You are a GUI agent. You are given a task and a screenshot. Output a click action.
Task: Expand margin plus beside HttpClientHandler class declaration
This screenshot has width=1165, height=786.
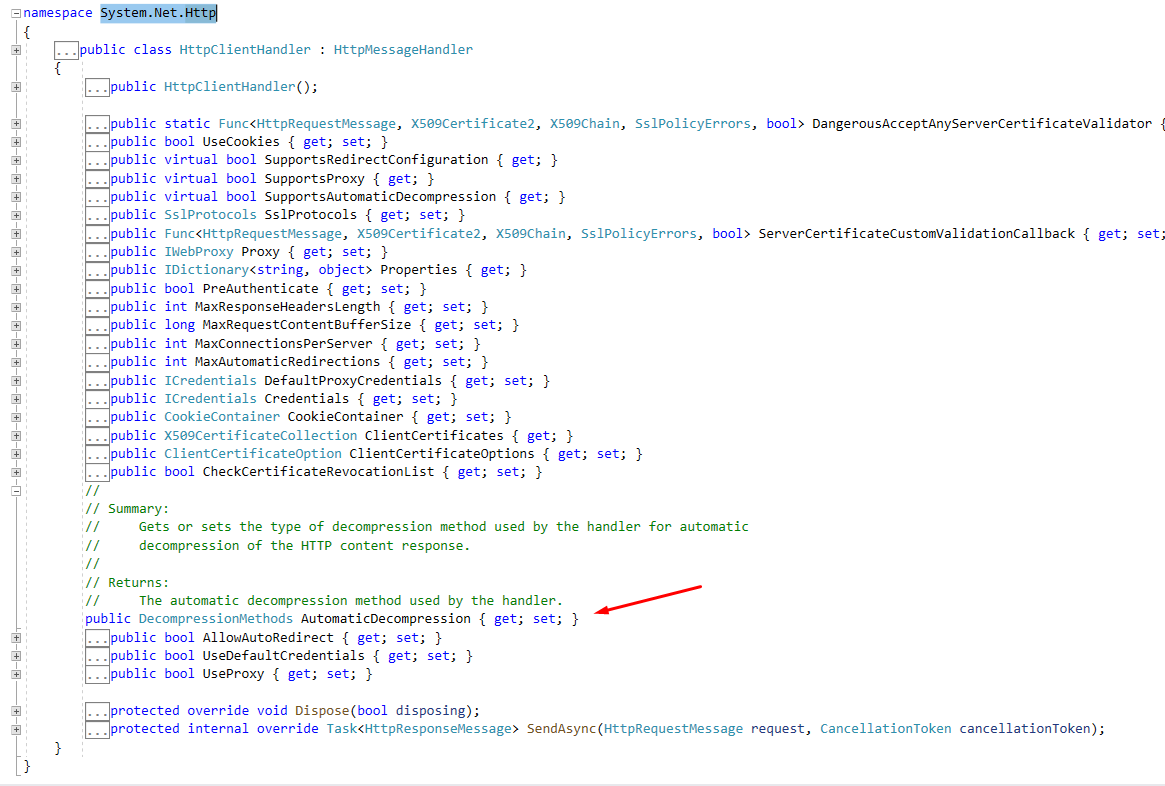tap(16, 50)
